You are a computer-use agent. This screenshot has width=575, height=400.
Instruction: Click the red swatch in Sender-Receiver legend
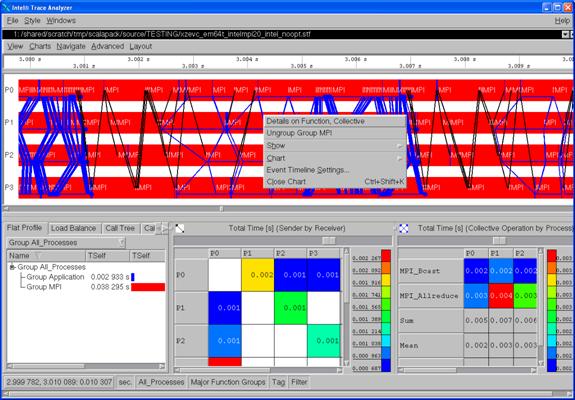(386, 256)
